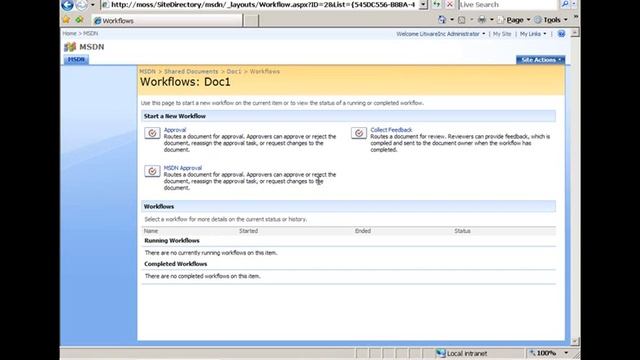The width and height of the screenshot is (640, 360).
Task: Click the MSDN site title
Action: coord(92,47)
